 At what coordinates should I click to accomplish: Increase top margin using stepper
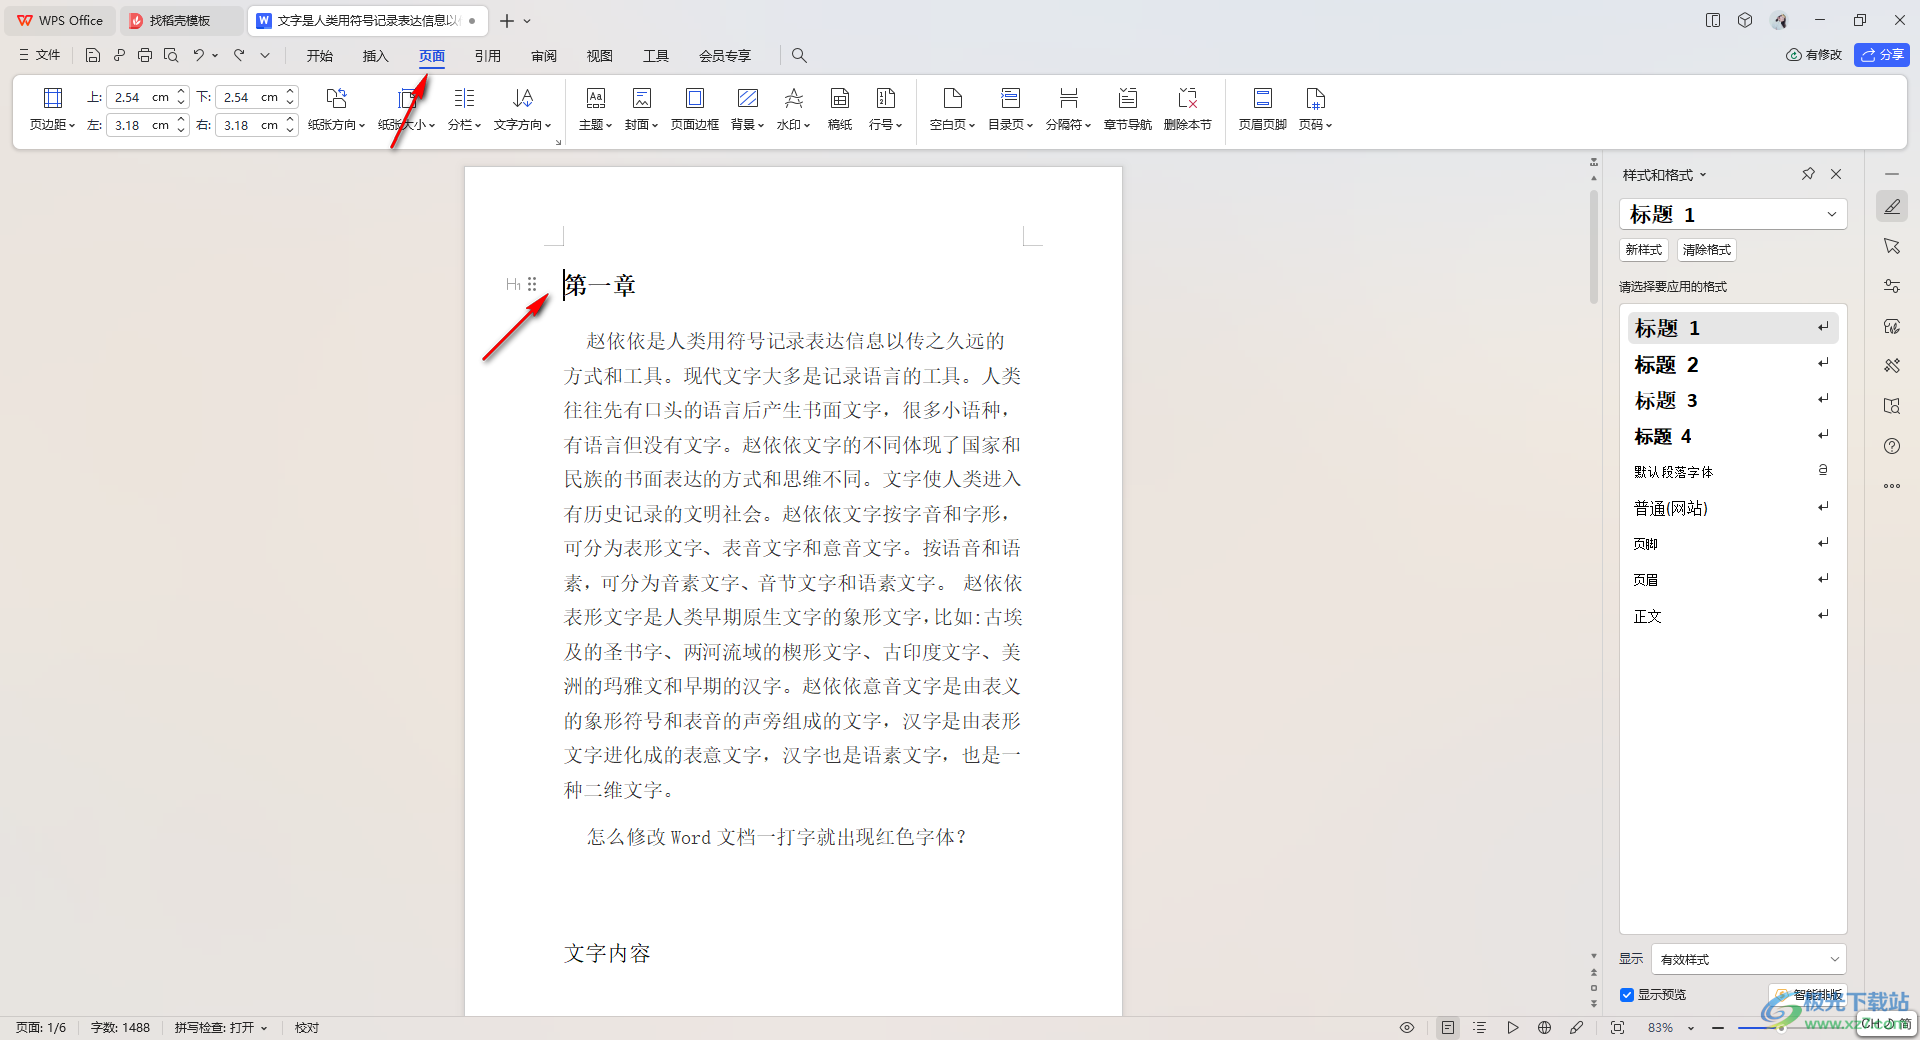tap(181, 92)
